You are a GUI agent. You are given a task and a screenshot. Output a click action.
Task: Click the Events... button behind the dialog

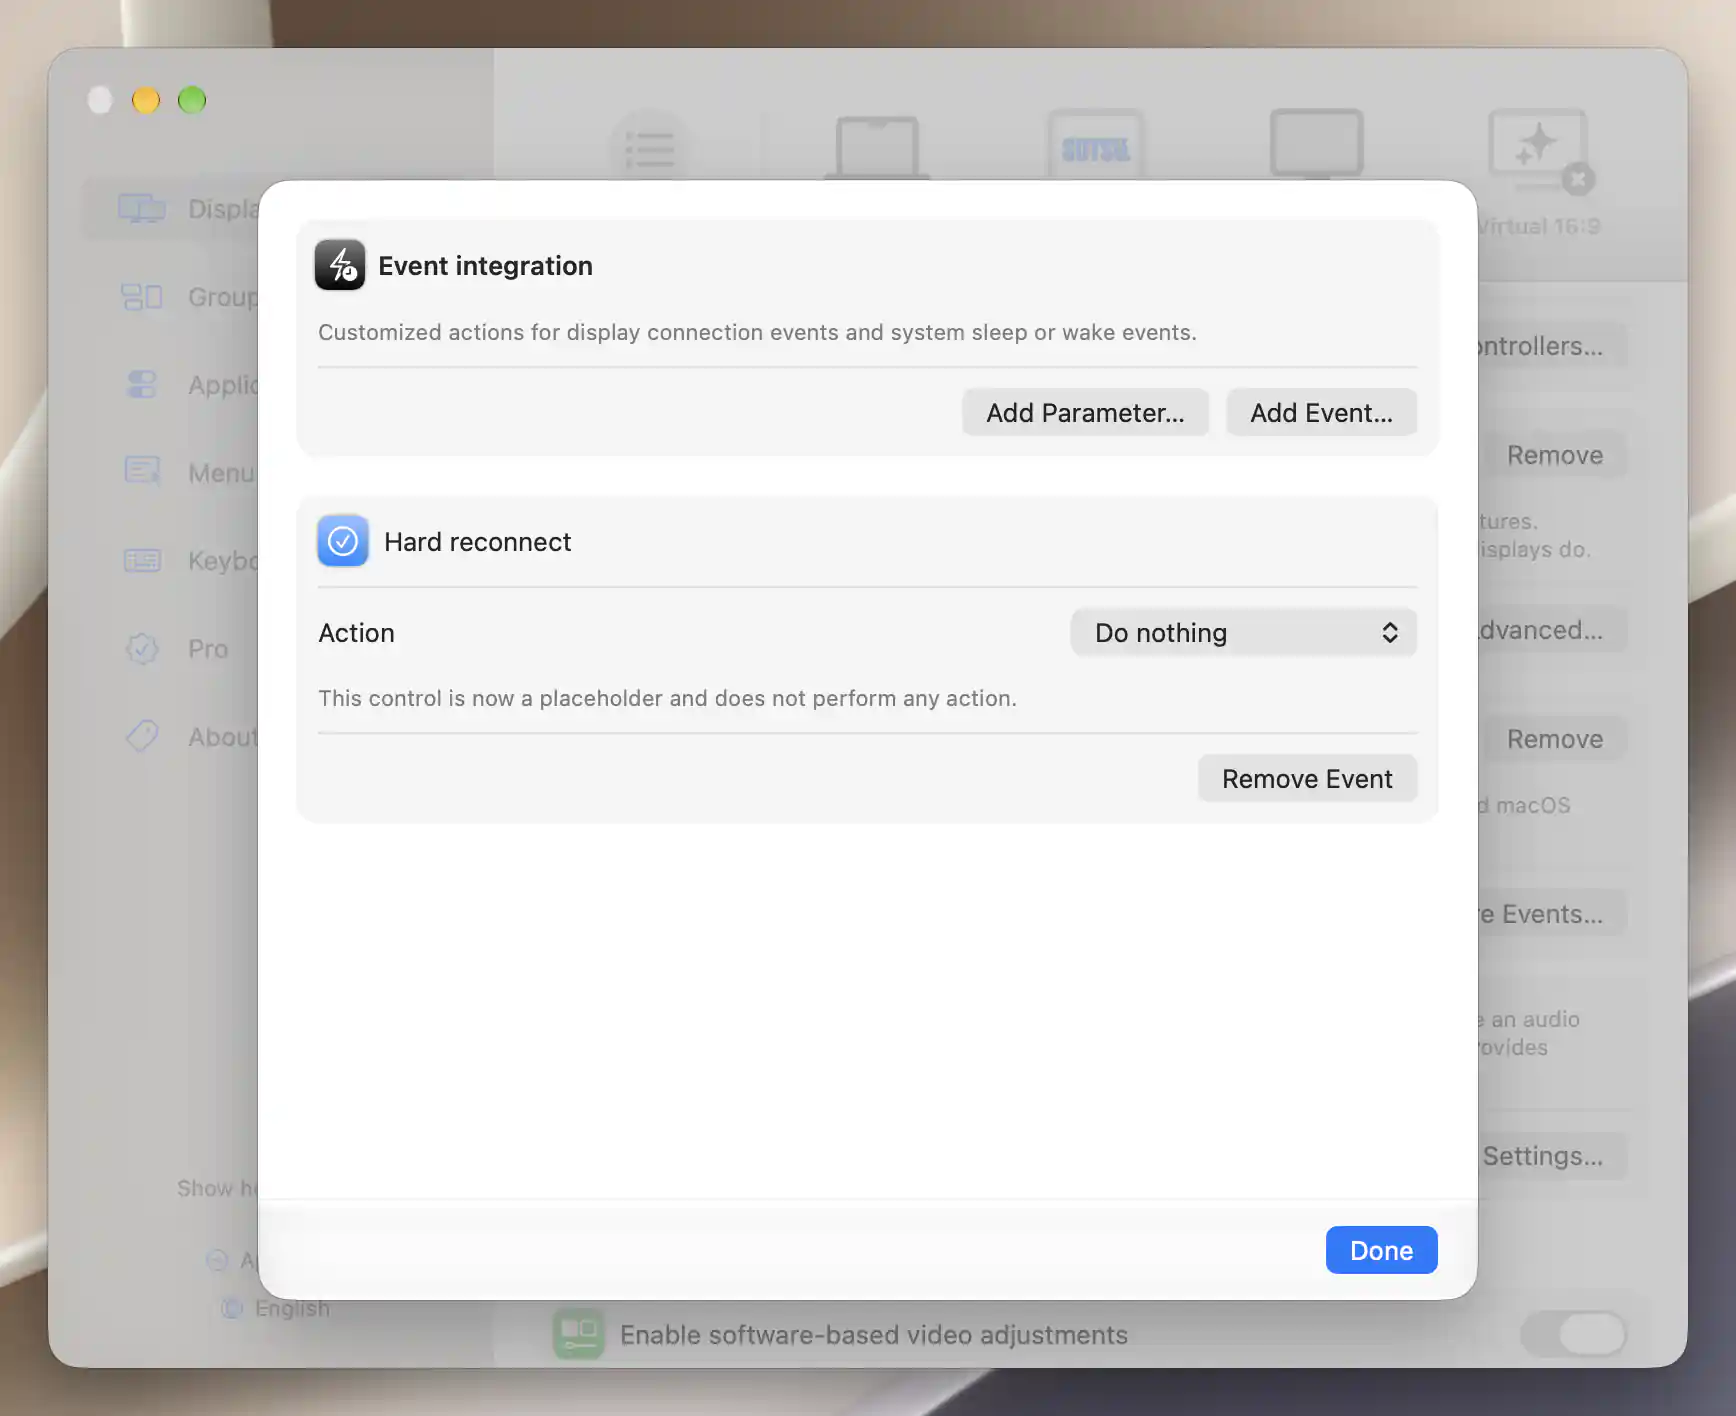[1552, 914]
